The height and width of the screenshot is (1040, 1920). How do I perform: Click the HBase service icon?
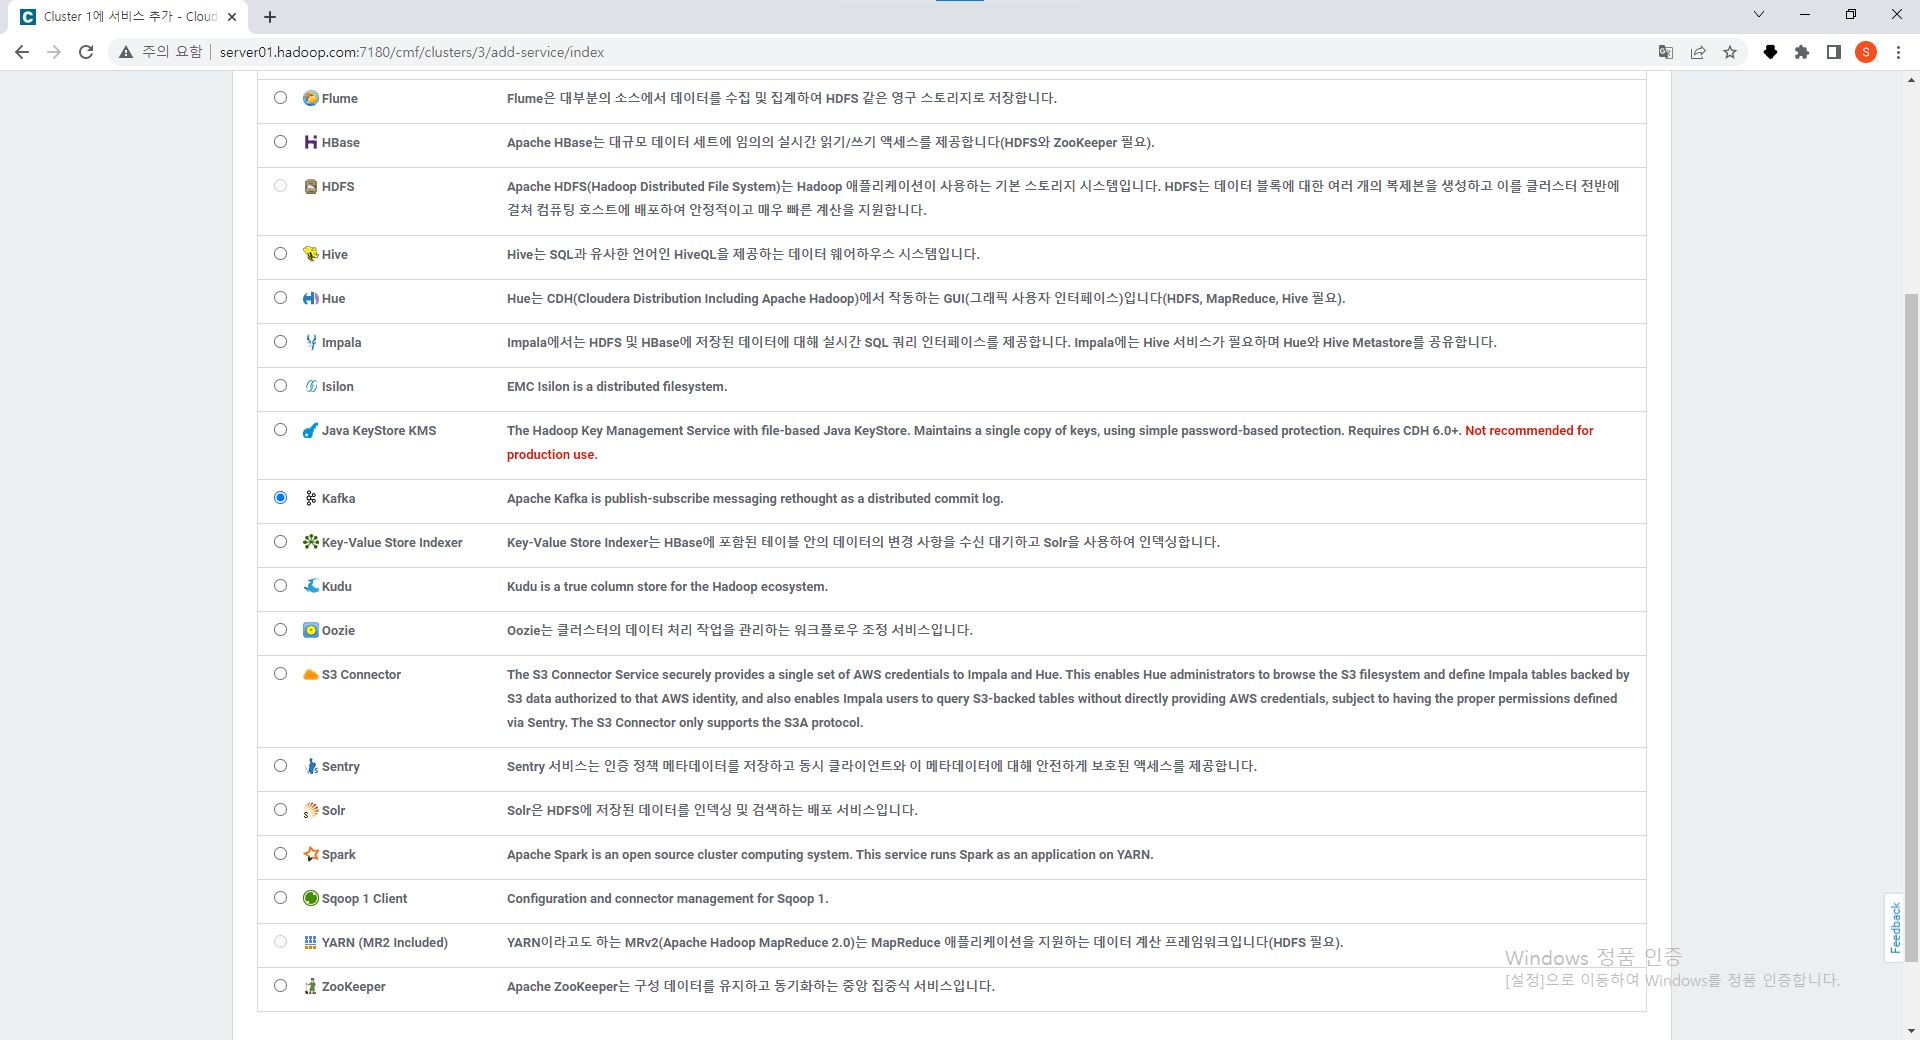pos(311,142)
